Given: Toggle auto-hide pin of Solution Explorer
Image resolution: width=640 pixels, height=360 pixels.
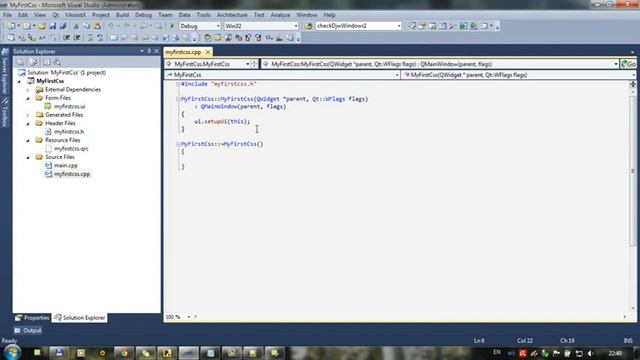Looking at the screenshot, I should (149, 51).
